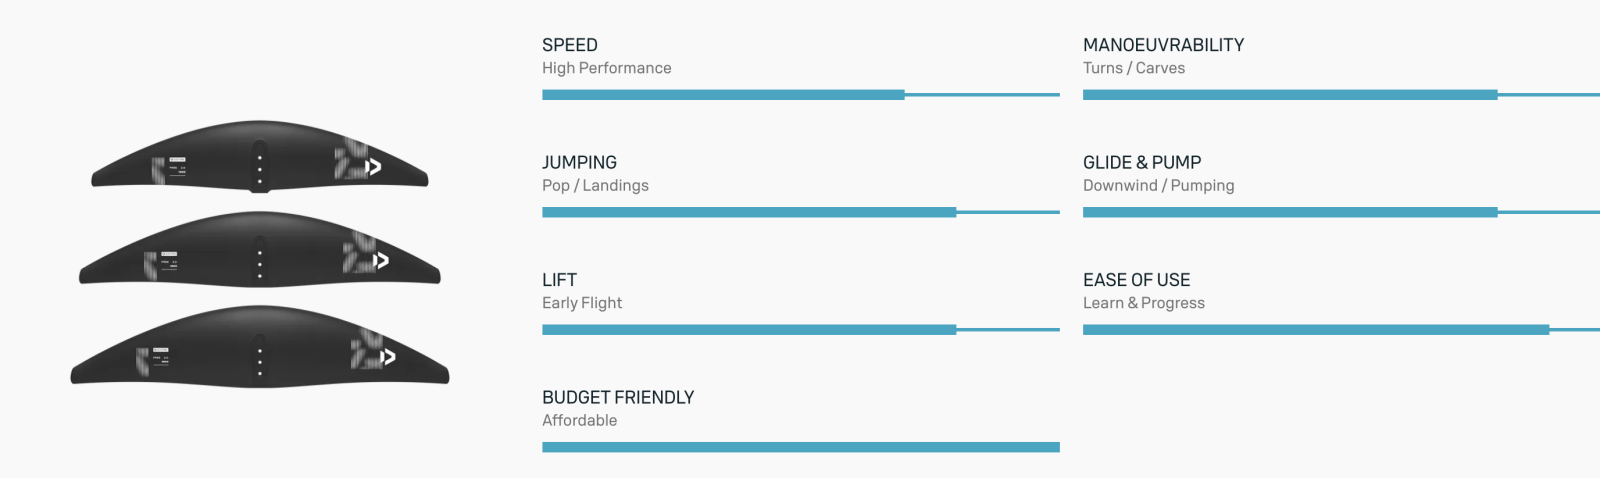Click the middle foil wing image
The image size is (1600, 478).
pyautogui.click(x=260, y=252)
